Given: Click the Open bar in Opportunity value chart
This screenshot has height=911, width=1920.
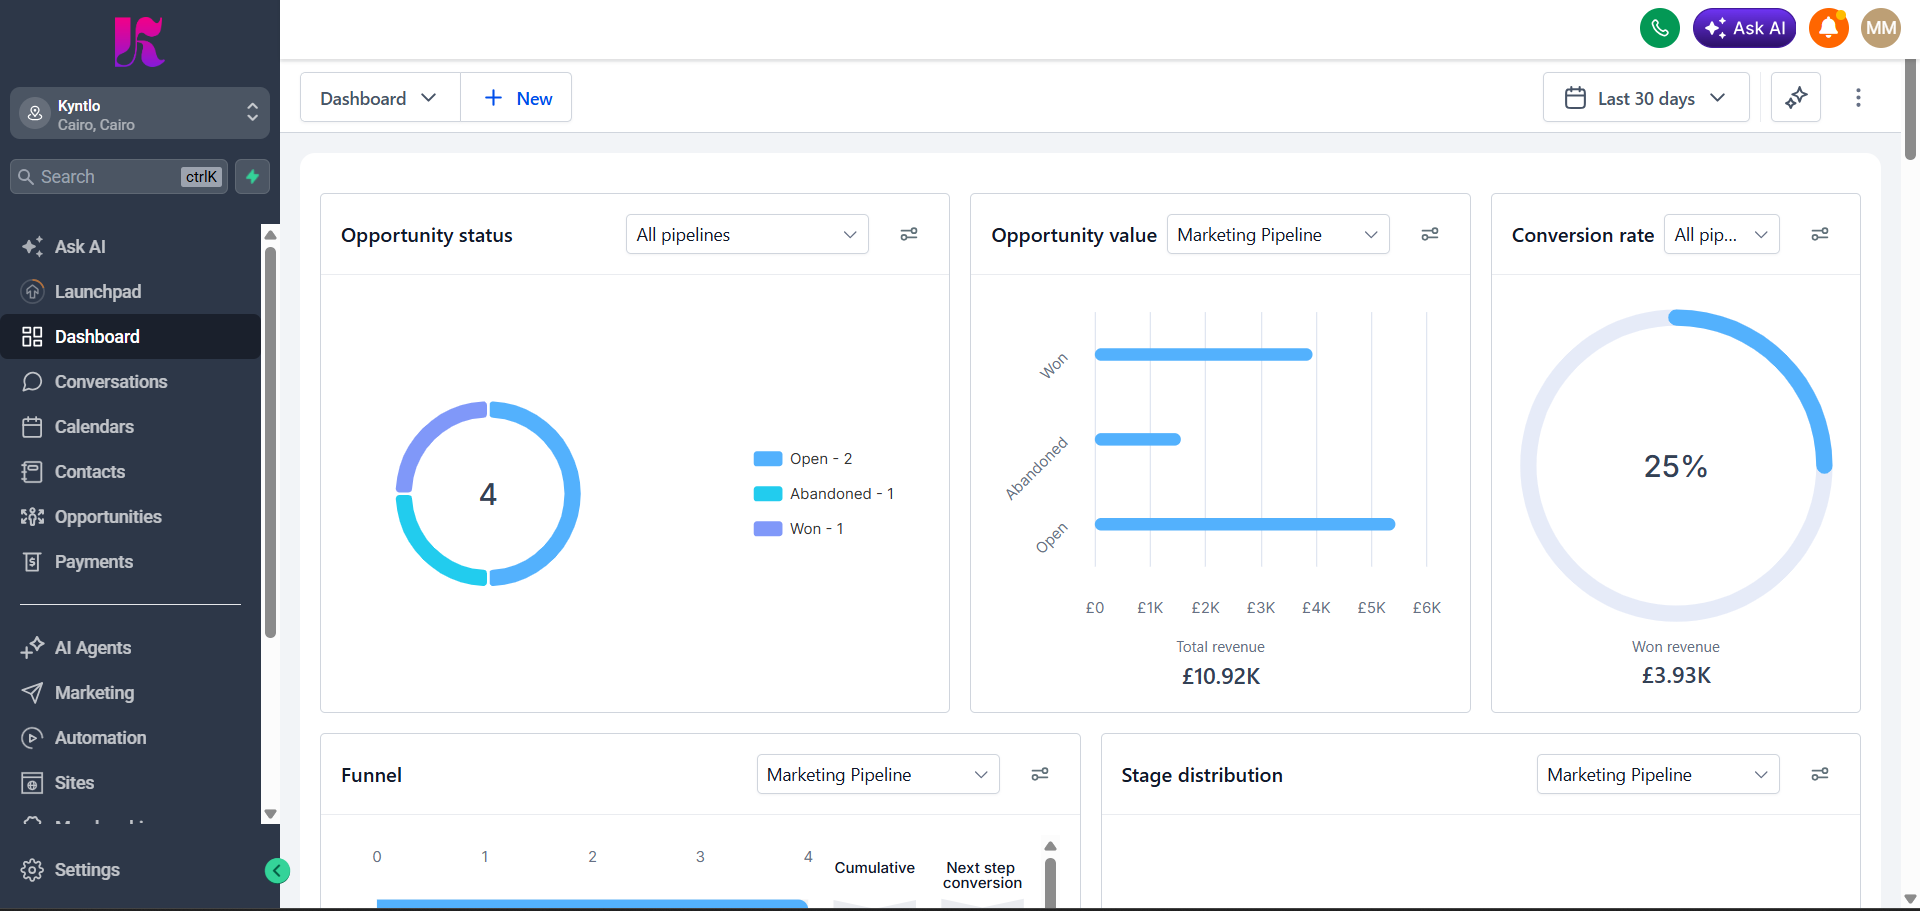Looking at the screenshot, I should pyautogui.click(x=1245, y=524).
